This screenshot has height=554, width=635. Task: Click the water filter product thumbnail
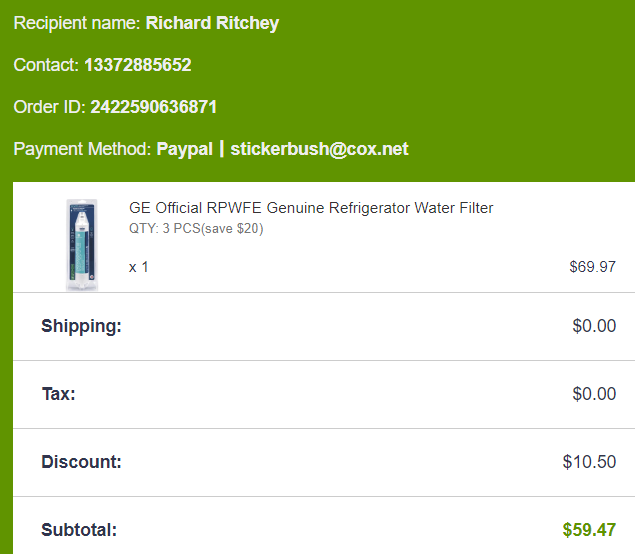[x=82, y=244]
